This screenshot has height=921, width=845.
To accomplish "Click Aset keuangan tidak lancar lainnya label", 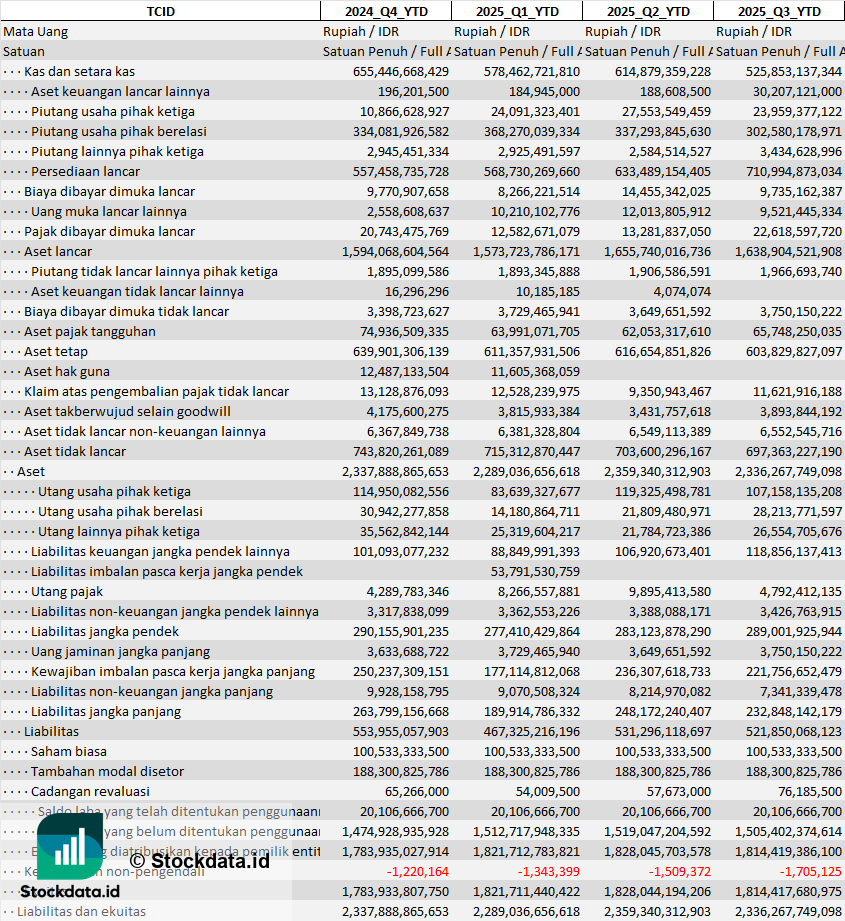I will coord(137,291).
